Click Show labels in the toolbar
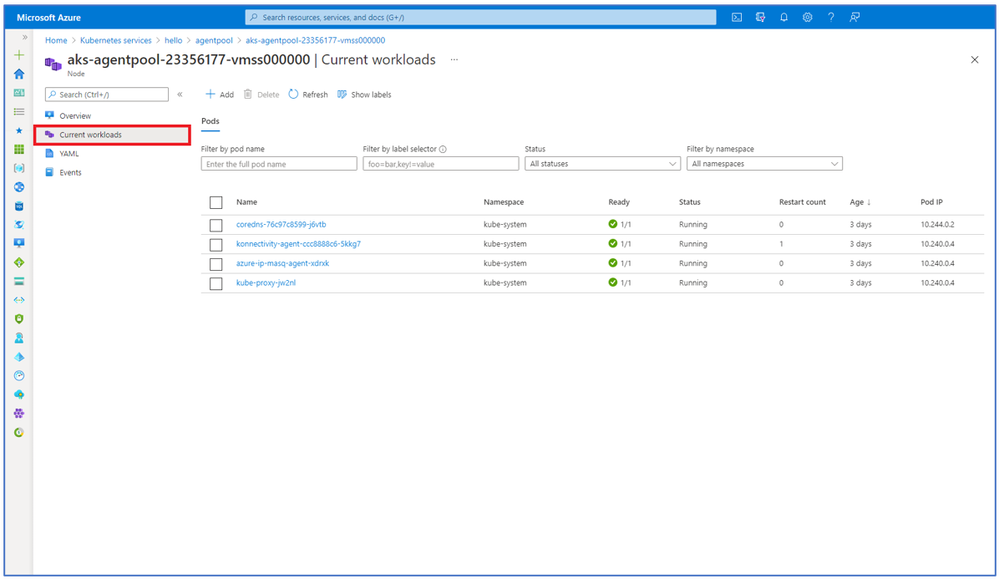999x580 pixels. 364,94
